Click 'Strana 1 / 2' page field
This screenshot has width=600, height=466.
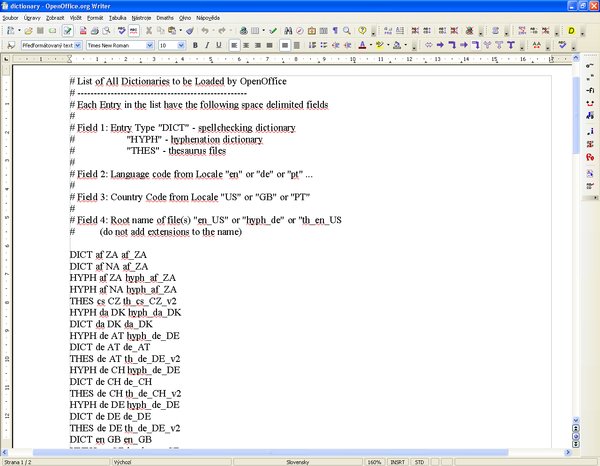pos(55,462)
